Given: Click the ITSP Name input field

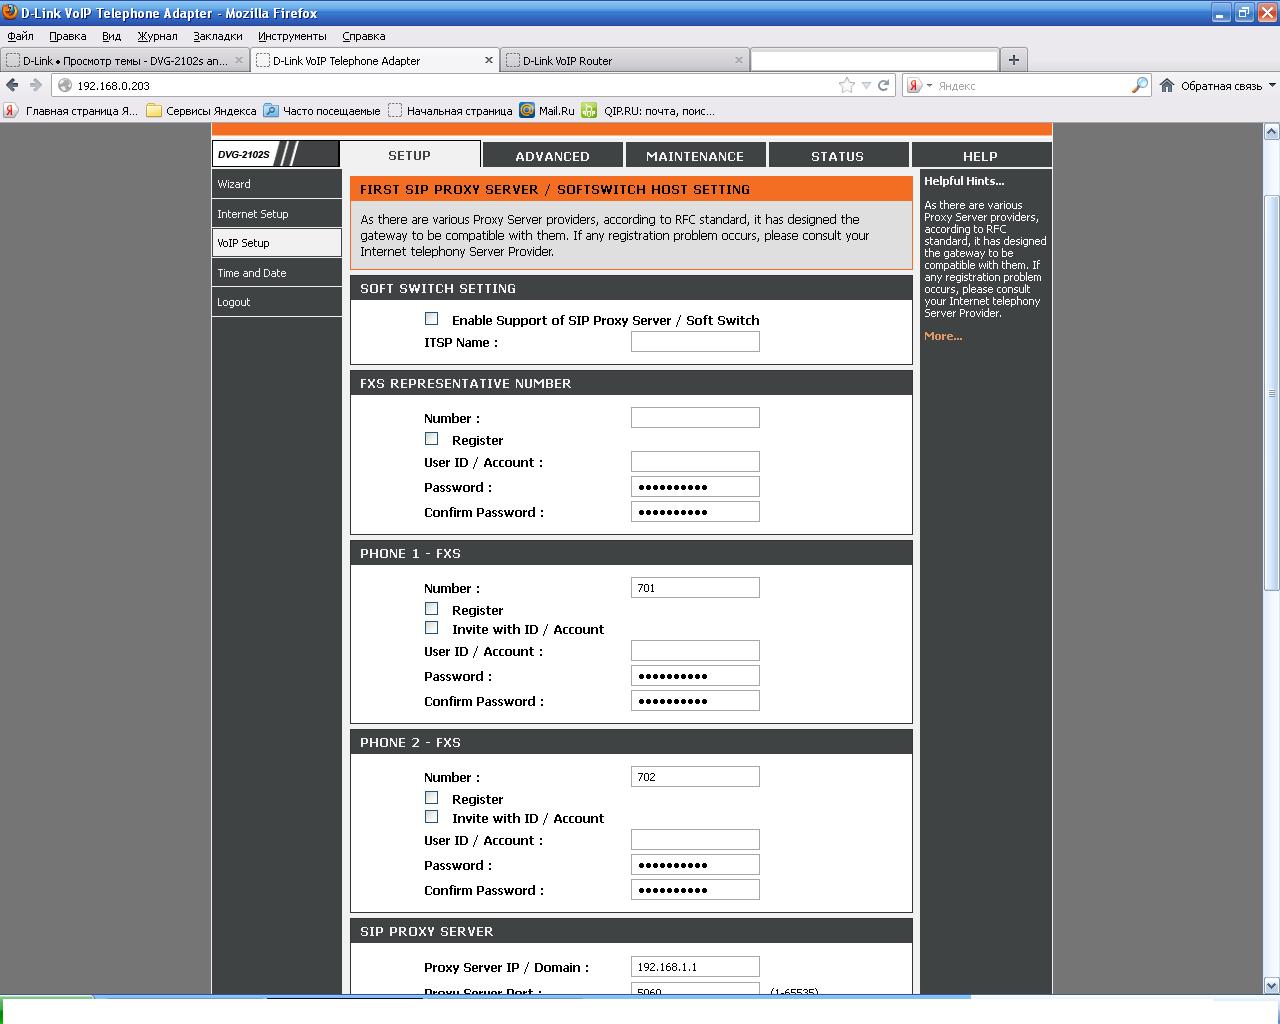Looking at the screenshot, I should (x=695, y=342).
